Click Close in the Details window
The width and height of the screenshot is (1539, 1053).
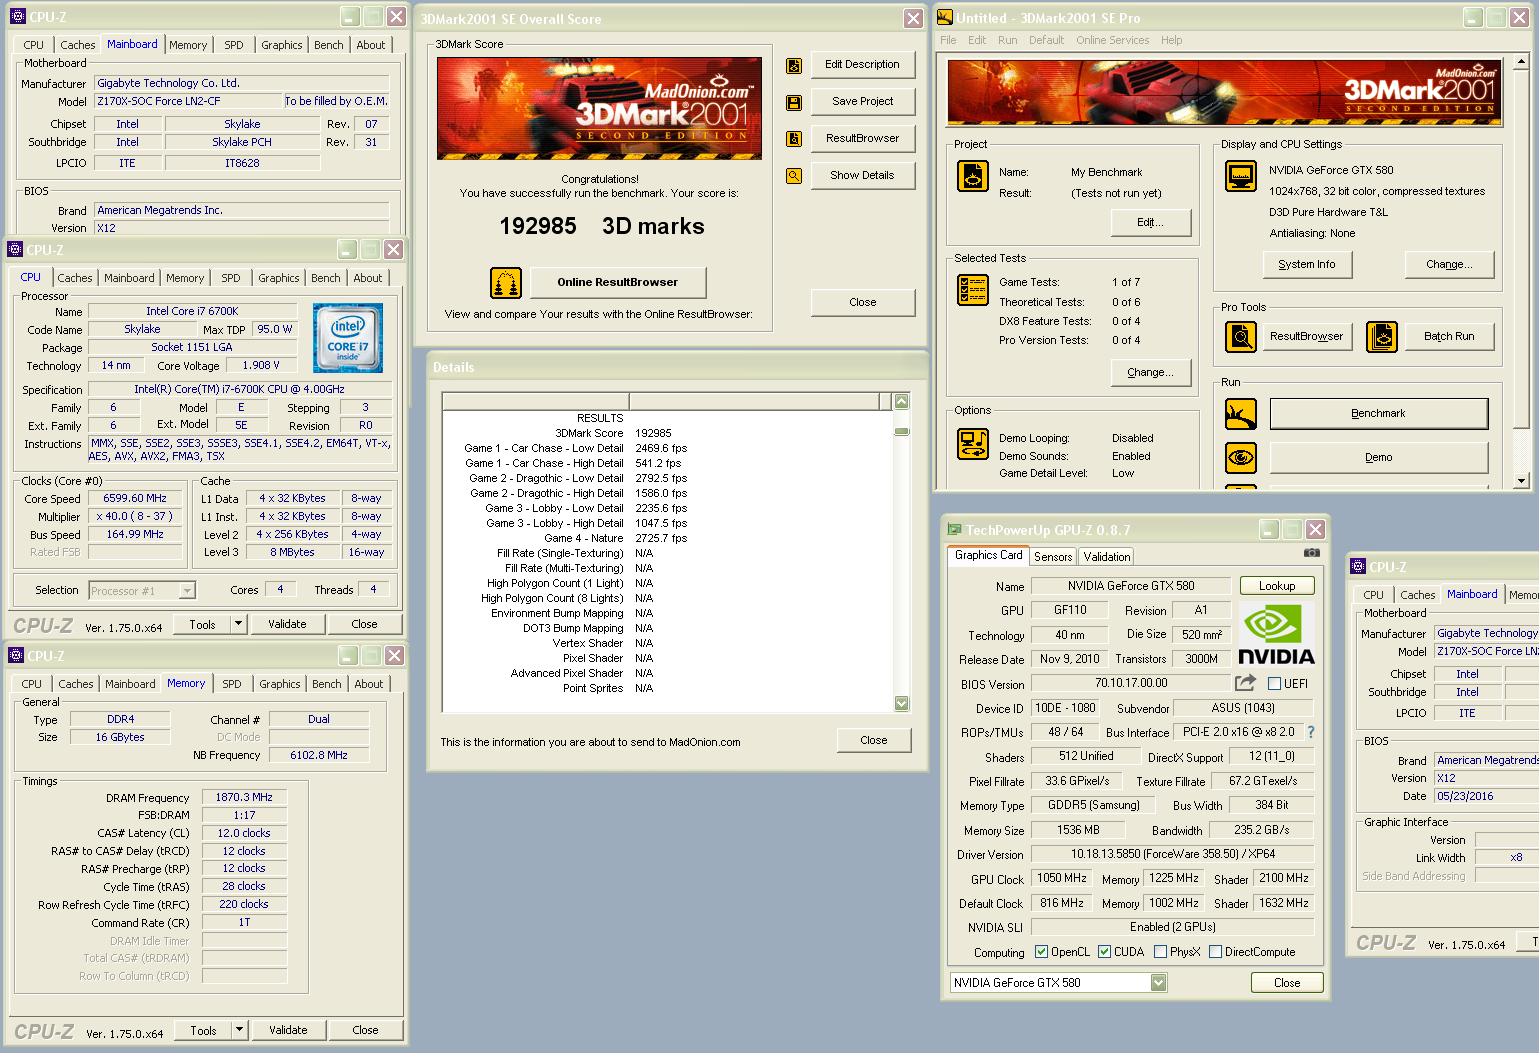[x=873, y=740]
